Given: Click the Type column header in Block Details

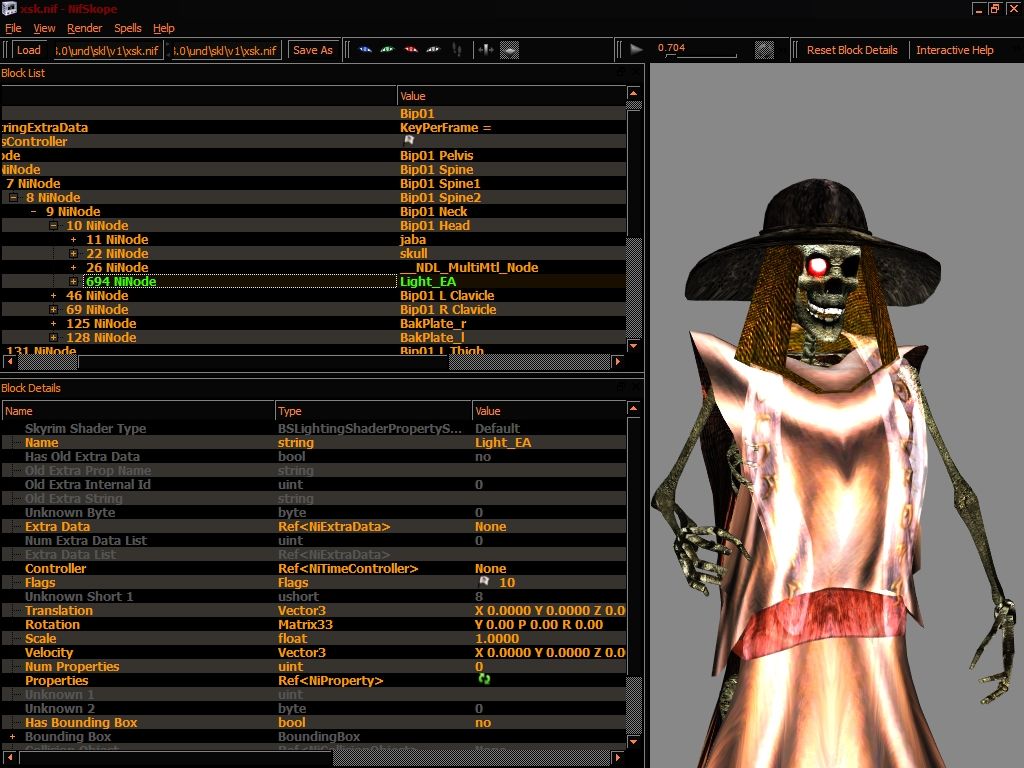Looking at the screenshot, I should (x=374, y=411).
